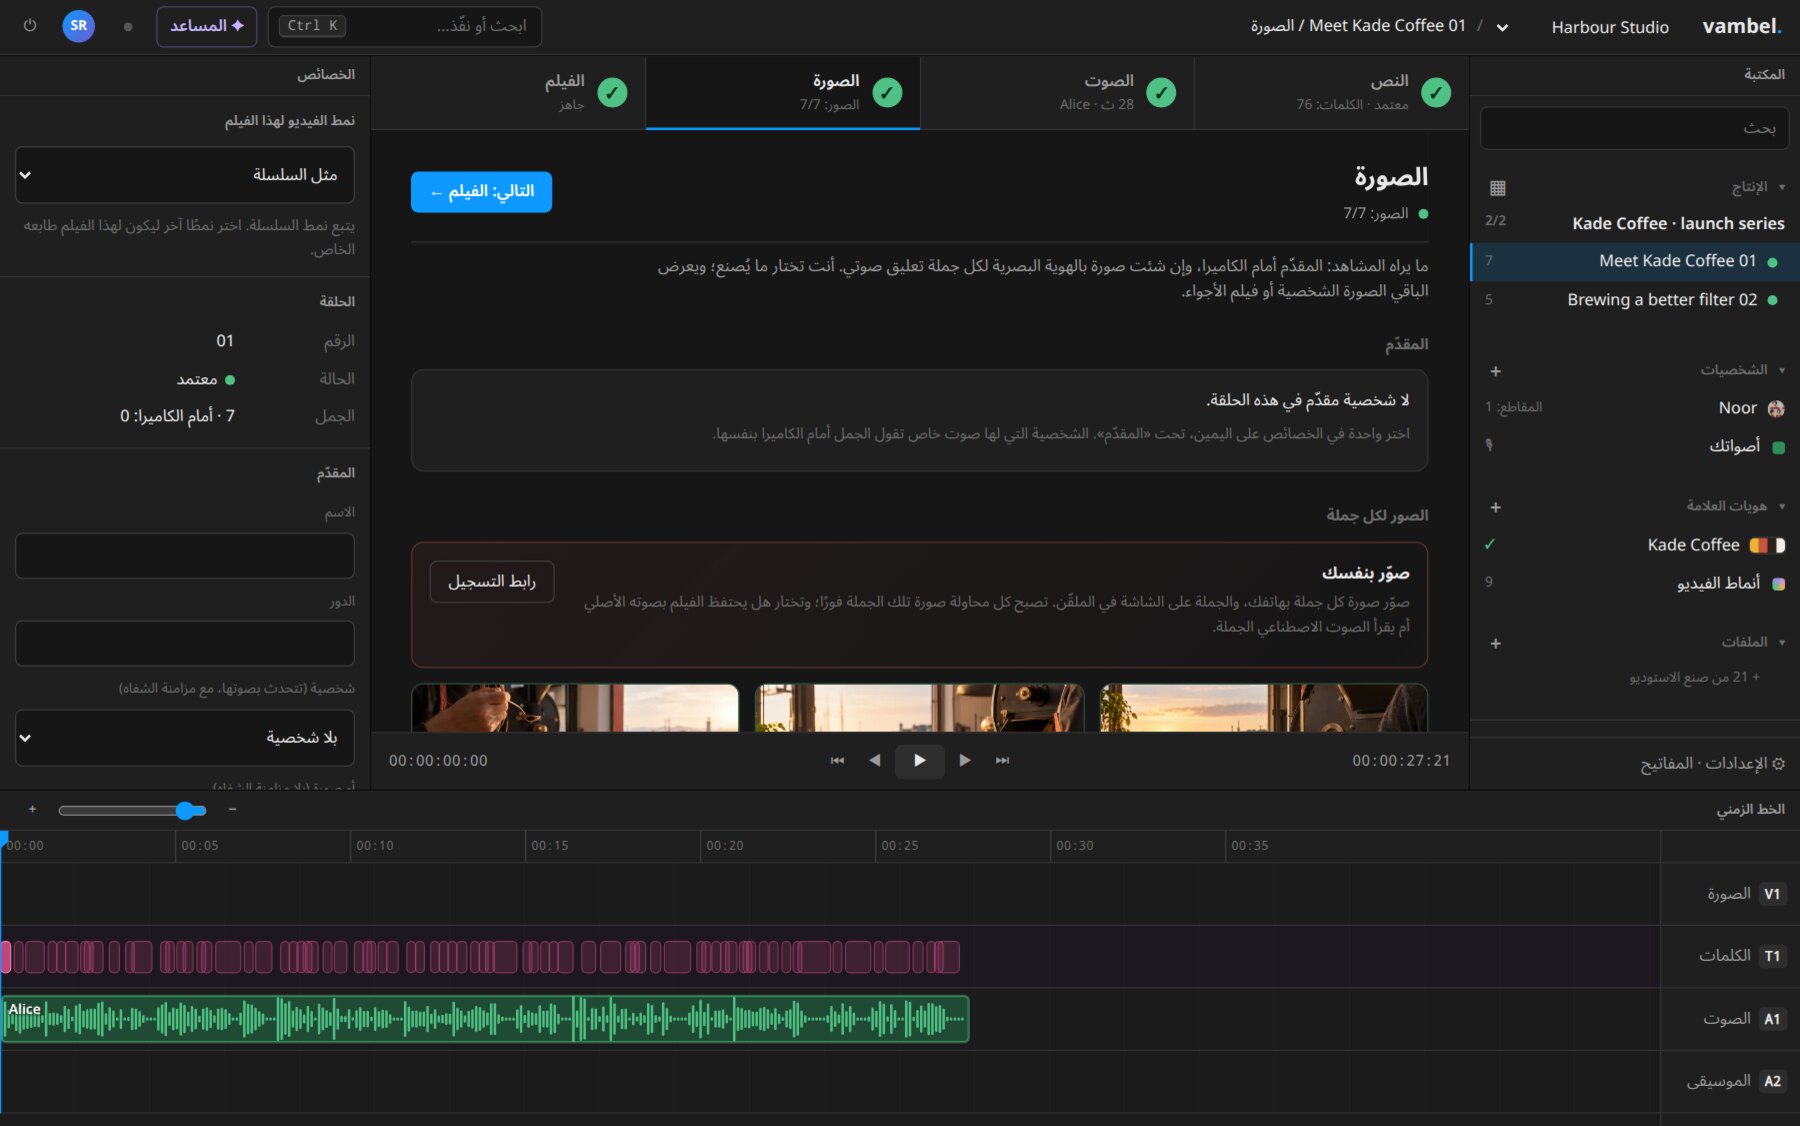Add a file with plus icon

pos(1495,643)
